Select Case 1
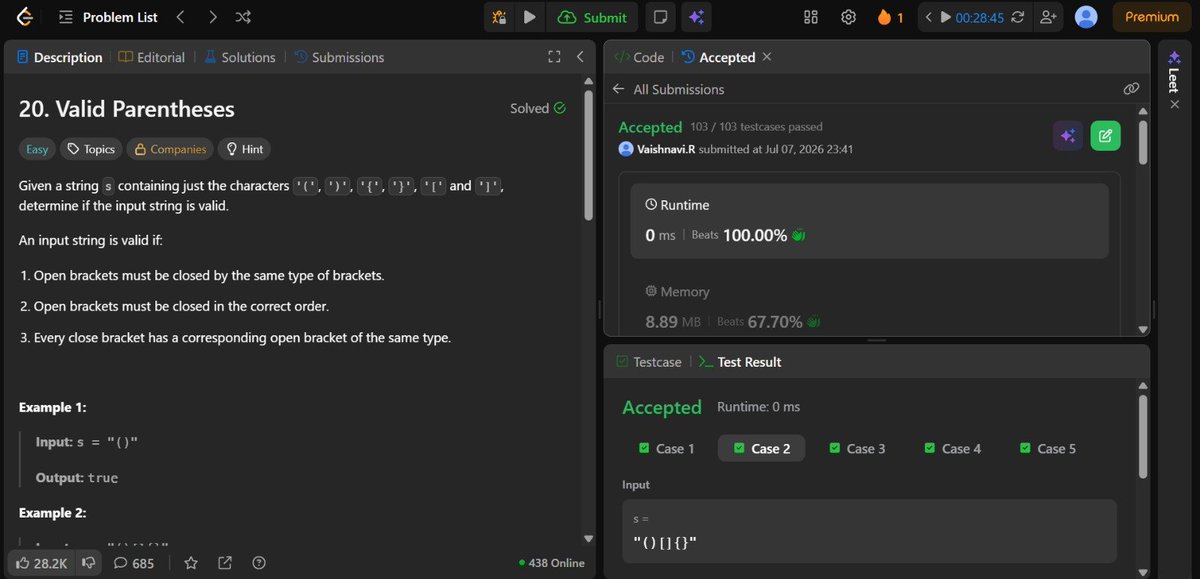This screenshot has height=579, width=1200. [666, 448]
